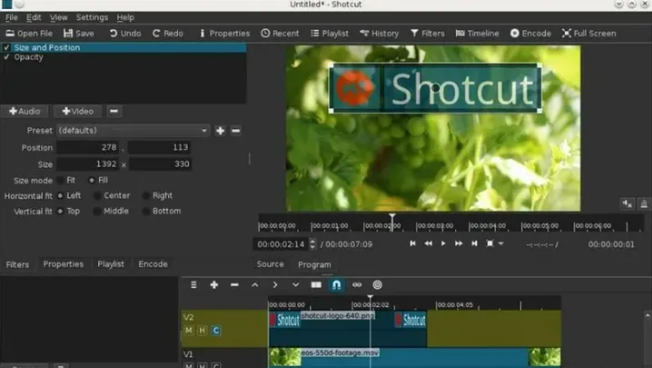The width and height of the screenshot is (652, 368).
Task: Click the rewind playback button
Action: (428, 243)
